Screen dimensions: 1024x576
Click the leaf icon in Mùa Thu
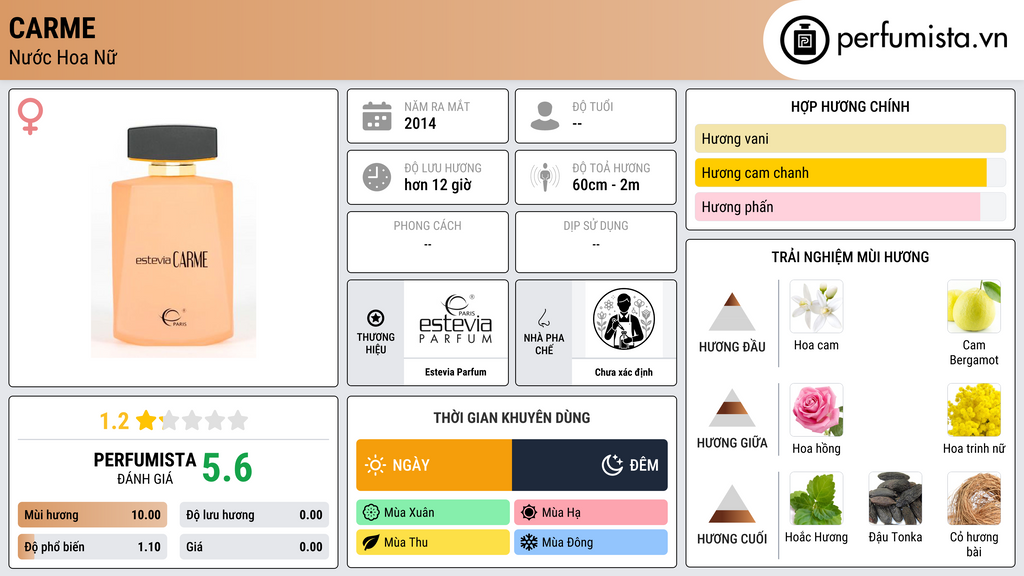click(x=371, y=542)
